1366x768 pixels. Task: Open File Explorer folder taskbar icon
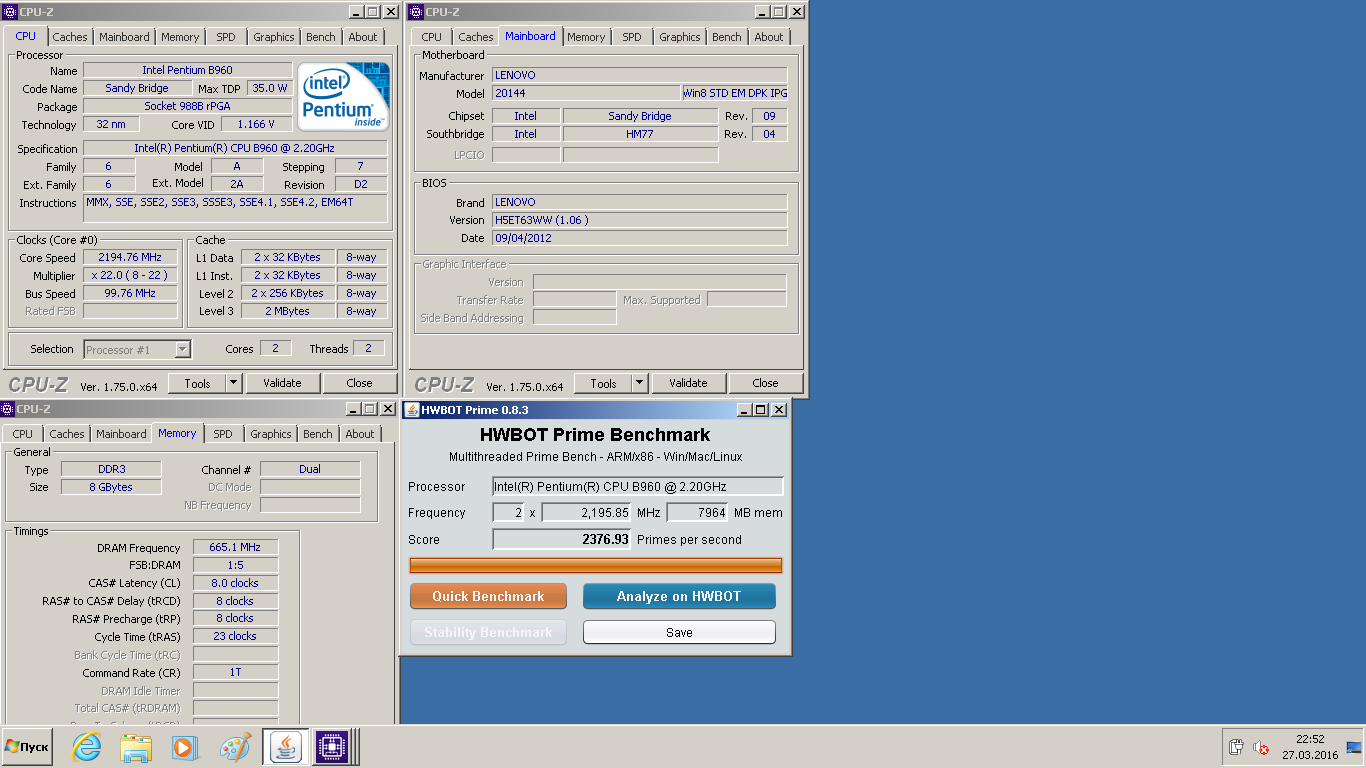(x=136, y=747)
